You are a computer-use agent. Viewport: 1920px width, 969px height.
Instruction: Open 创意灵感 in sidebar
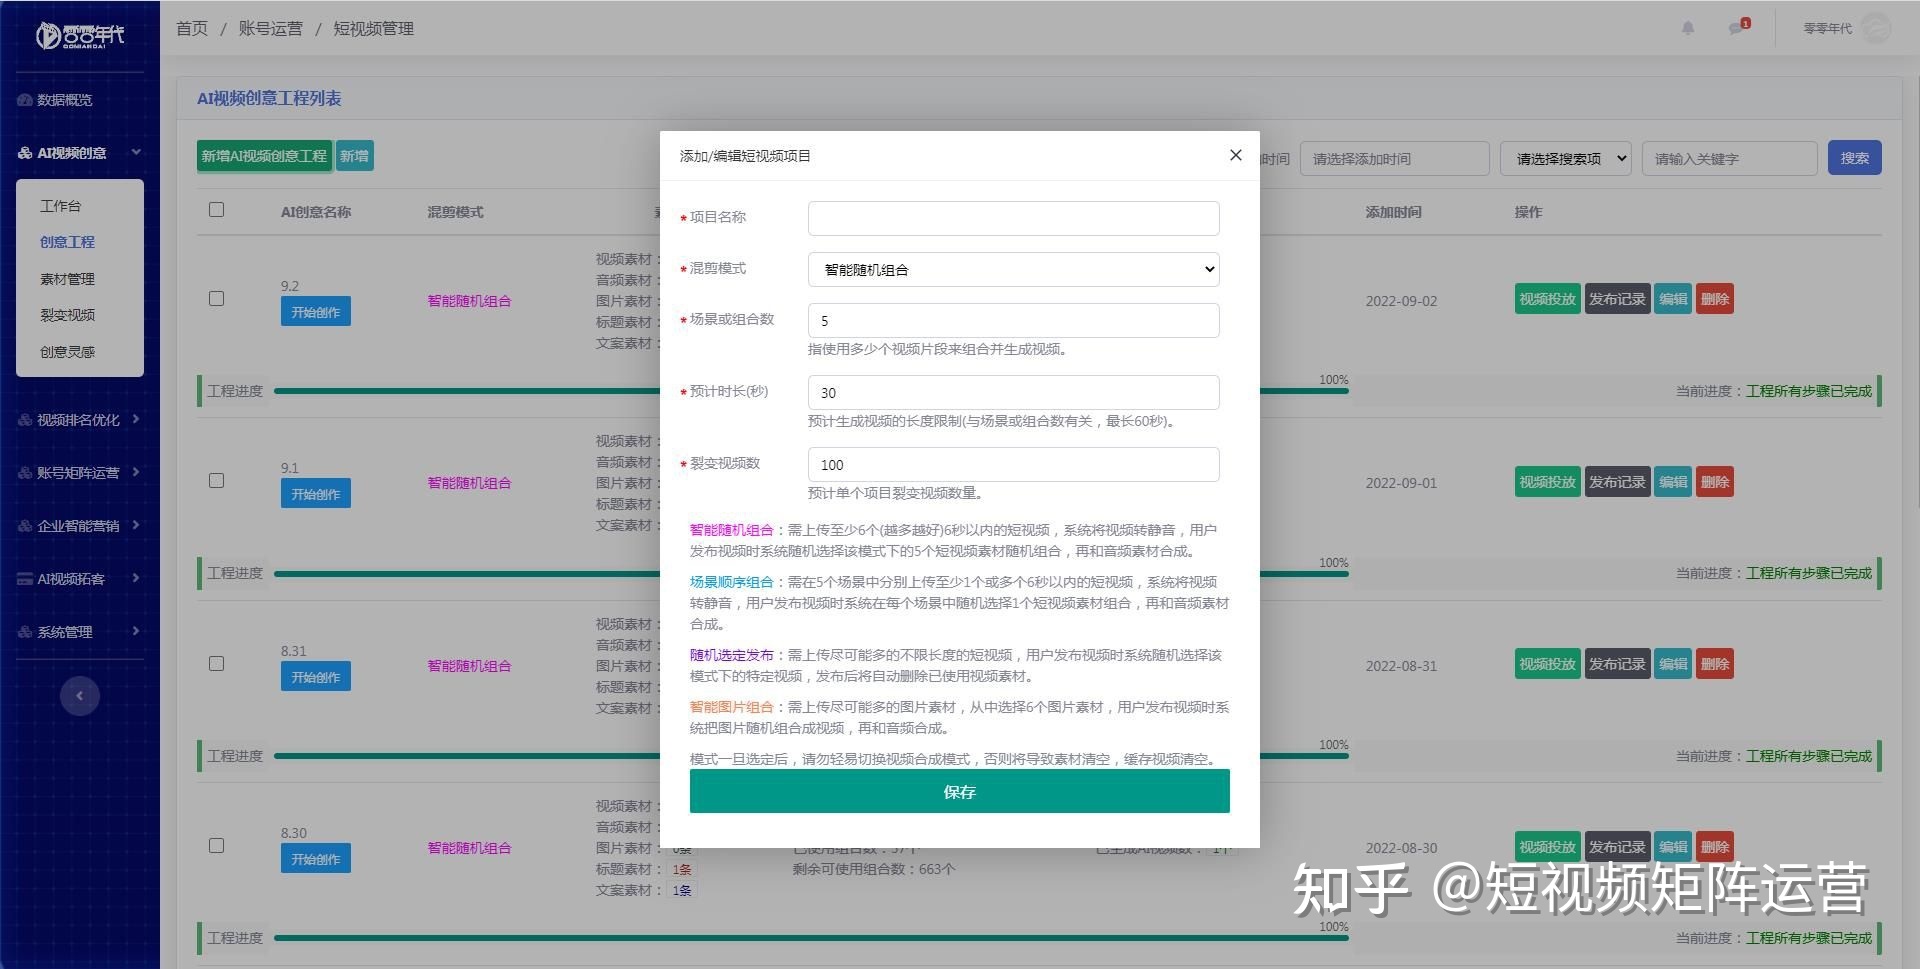tap(67, 352)
